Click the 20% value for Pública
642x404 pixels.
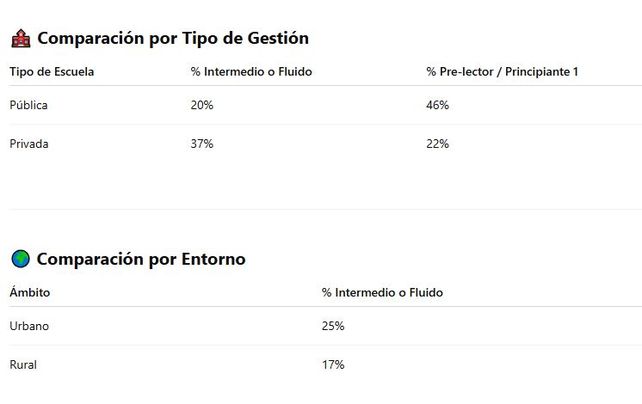[202, 105]
